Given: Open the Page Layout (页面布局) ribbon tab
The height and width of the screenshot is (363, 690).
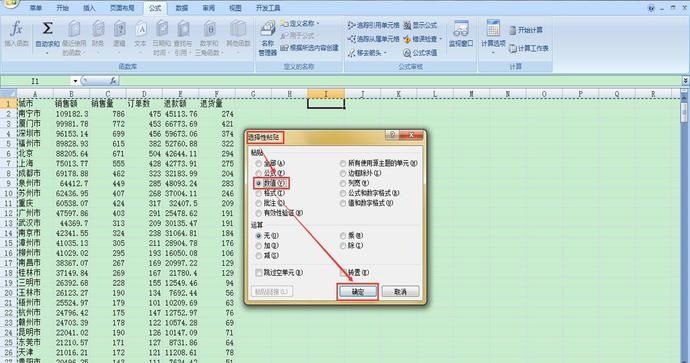Looking at the screenshot, I should tap(122, 8).
